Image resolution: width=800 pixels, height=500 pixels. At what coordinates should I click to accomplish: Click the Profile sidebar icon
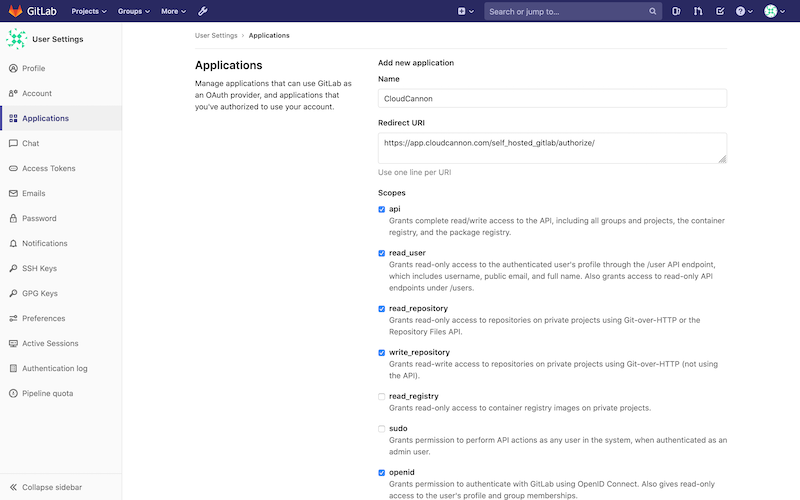tap(13, 68)
